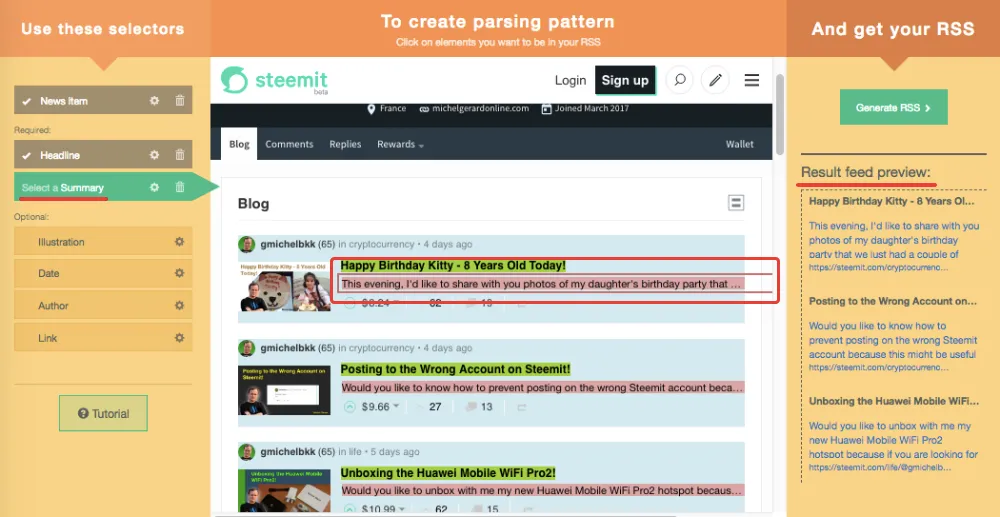Switch to the Replies tab
1000x517 pixels.
click(x=346, y=144)
